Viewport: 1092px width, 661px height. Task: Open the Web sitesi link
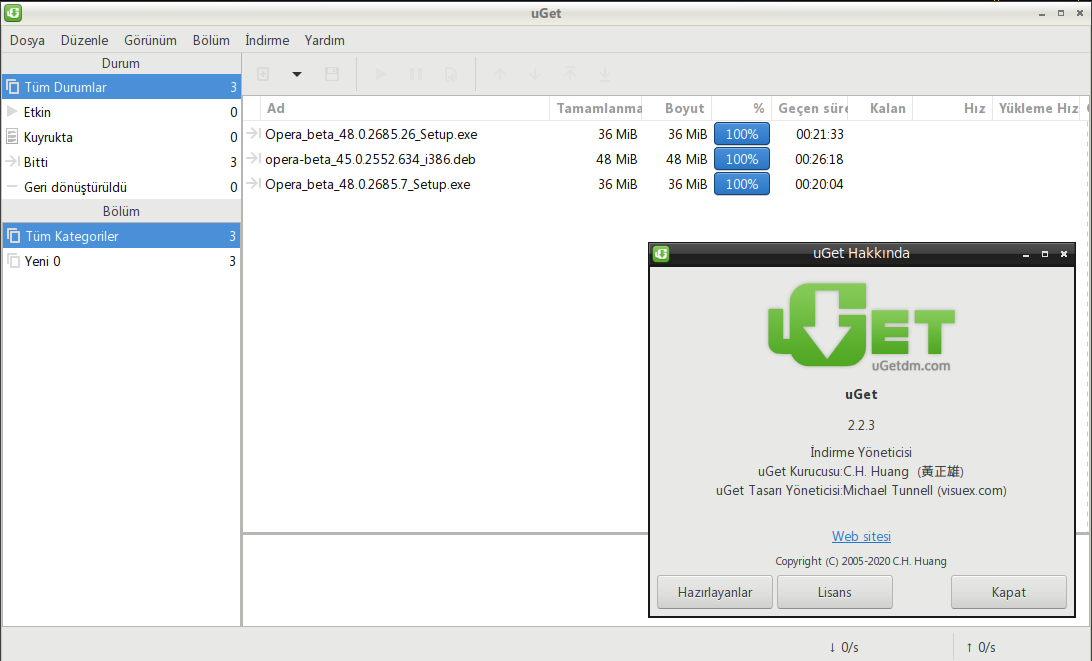(x=861, y=536)
